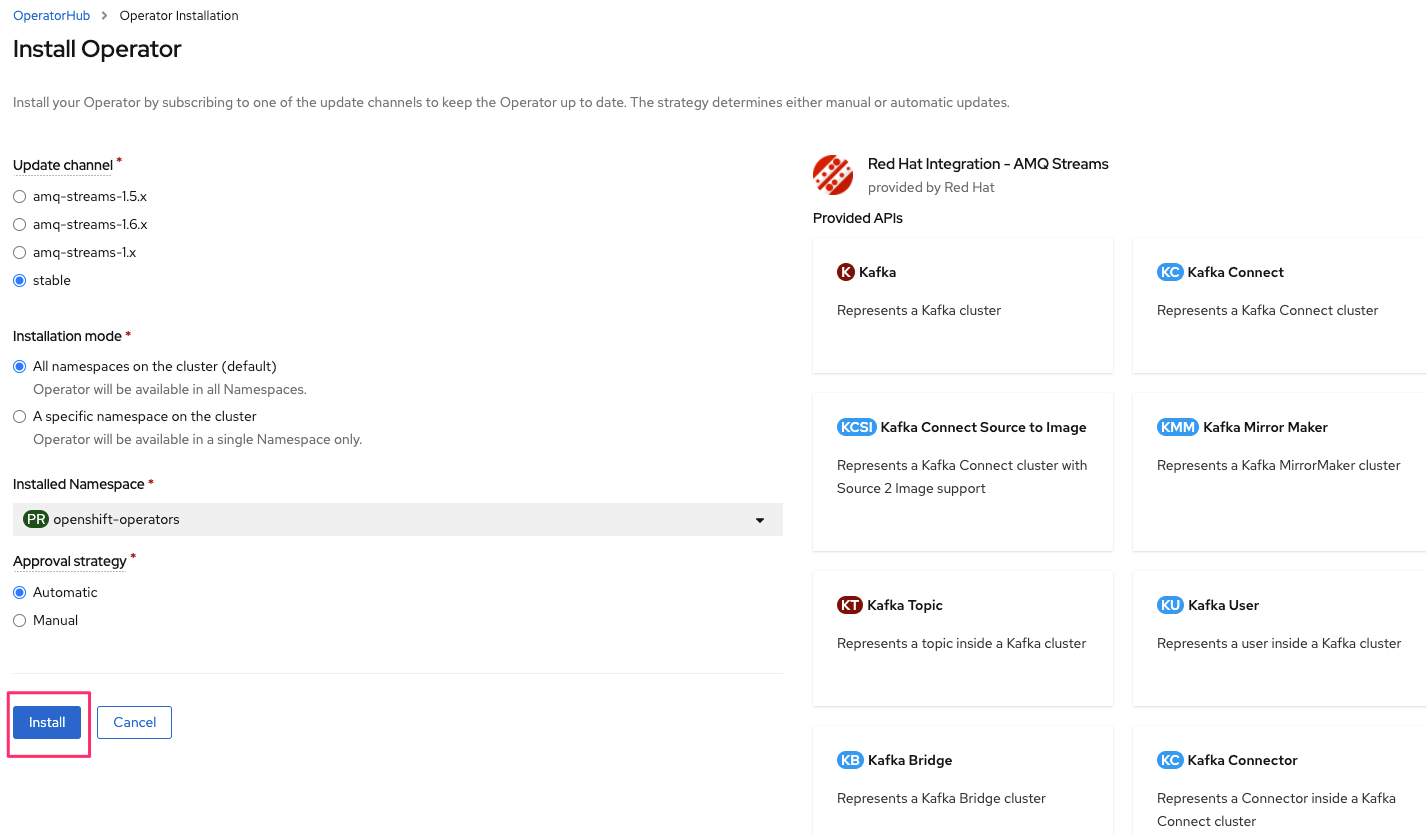Click the Kafka card title
The height and width of the screenshot is (836, 1426).
pyautogui.click(x=877, y=272)
